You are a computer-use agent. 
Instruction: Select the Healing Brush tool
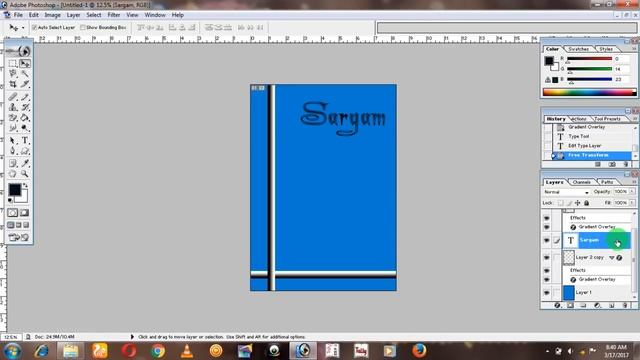(13, 97)
